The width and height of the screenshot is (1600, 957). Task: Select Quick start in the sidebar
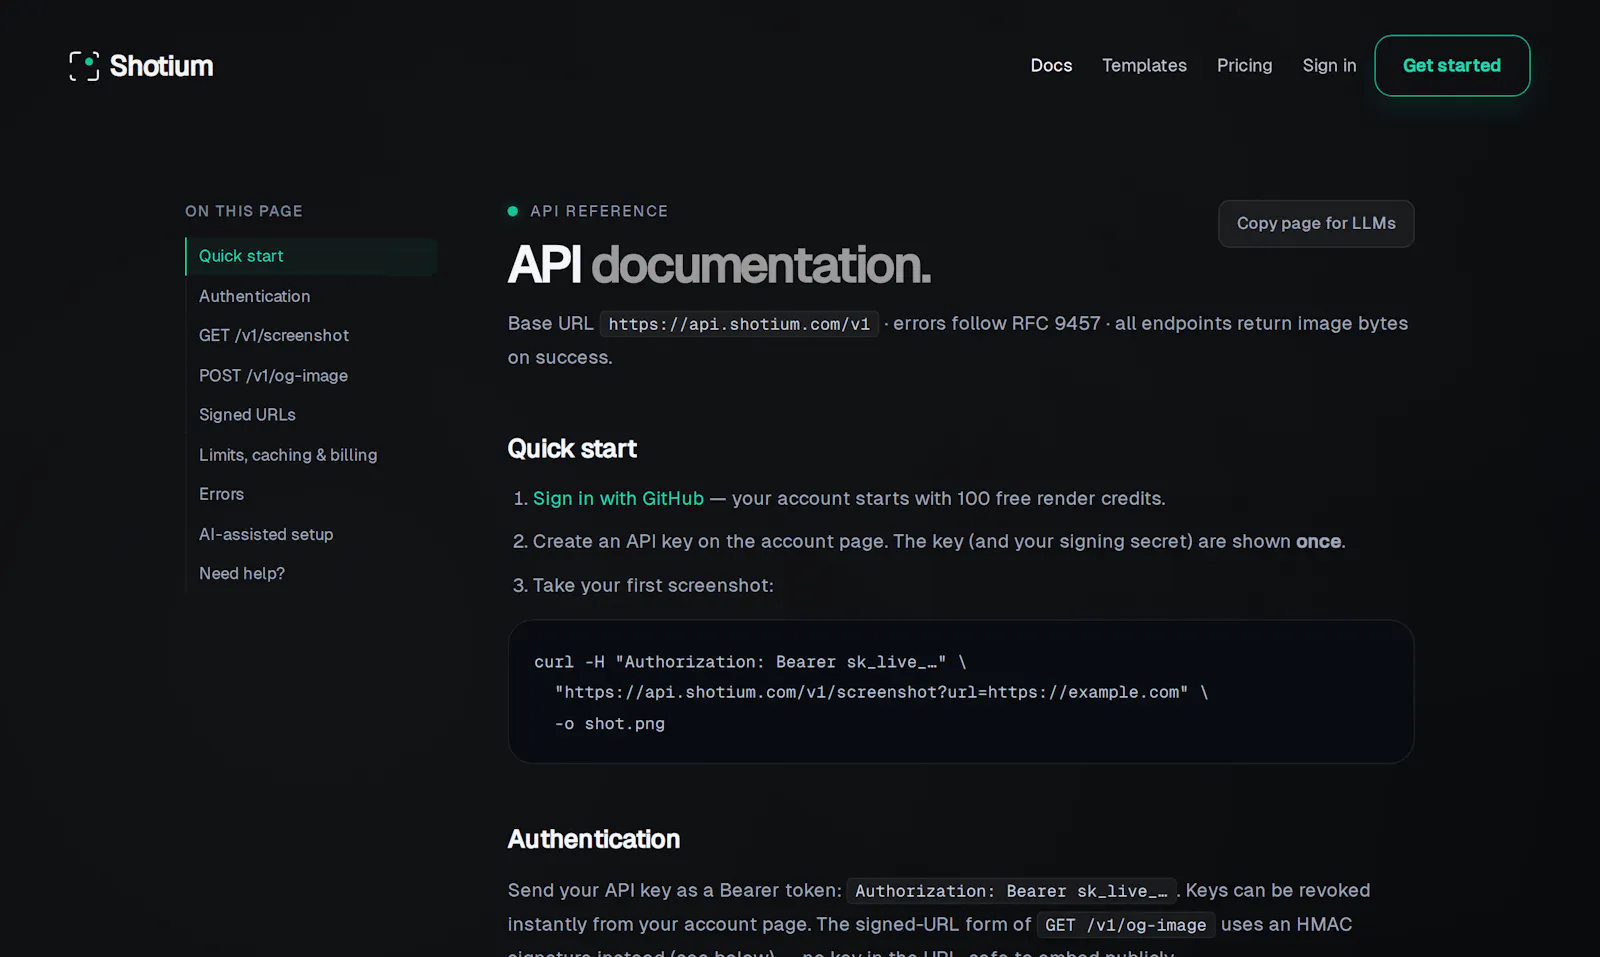point(311,256)
